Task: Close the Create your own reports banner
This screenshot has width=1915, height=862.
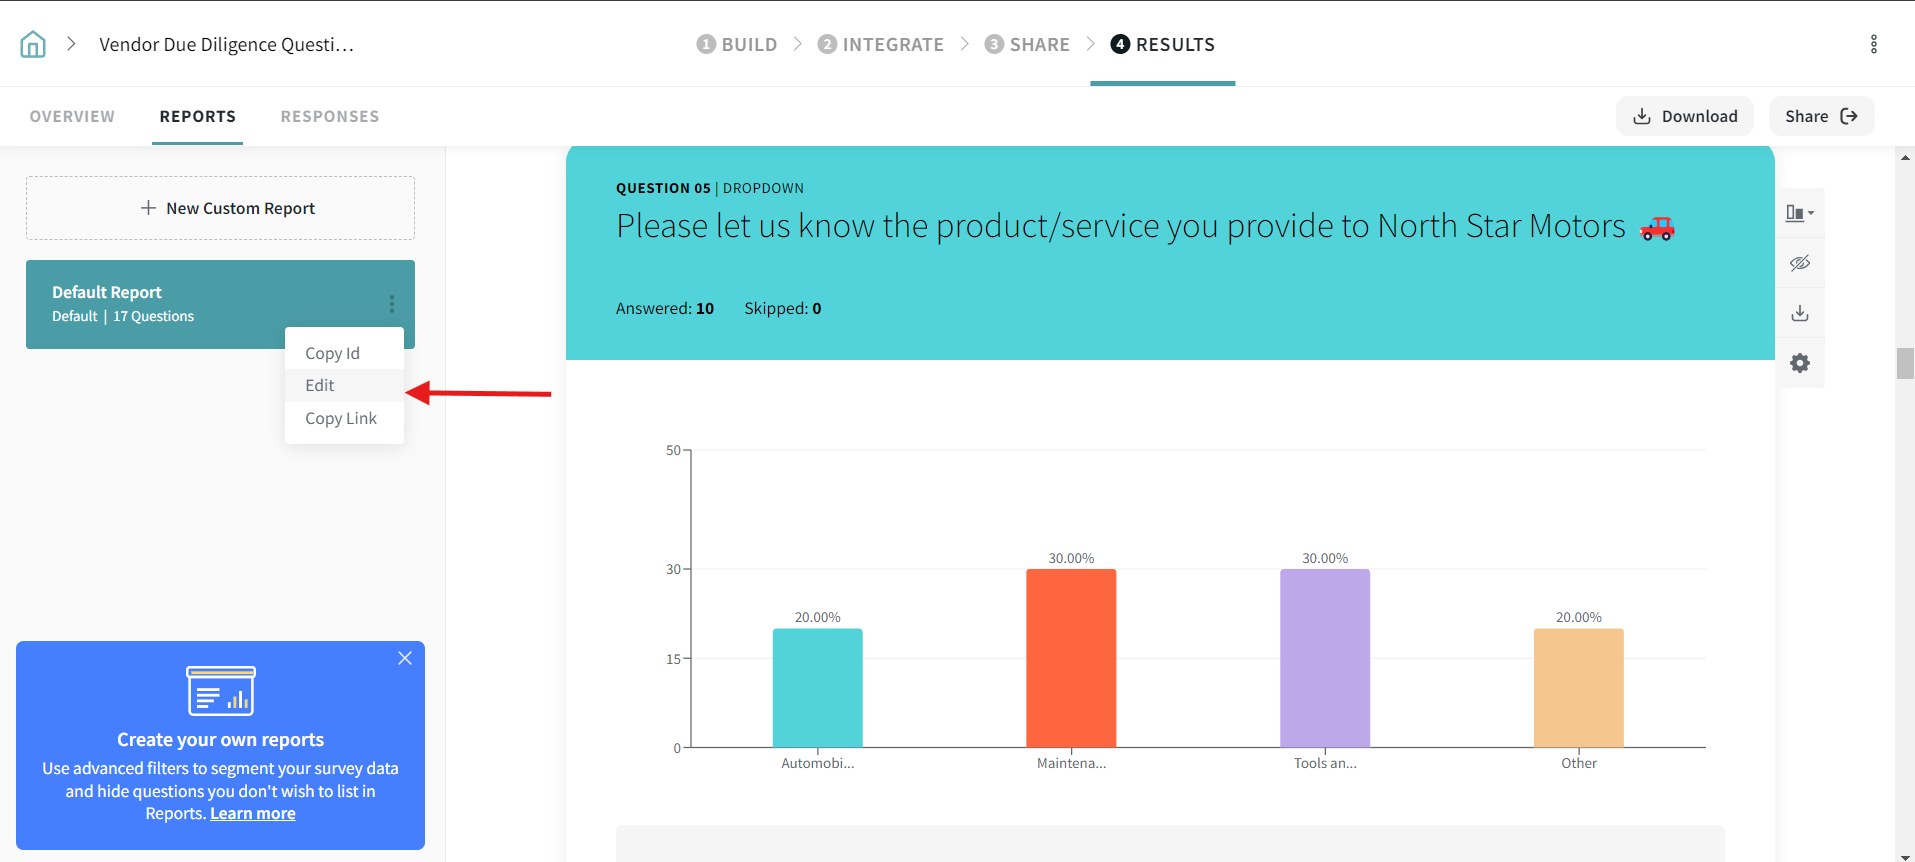Action: tap(404, 658)
